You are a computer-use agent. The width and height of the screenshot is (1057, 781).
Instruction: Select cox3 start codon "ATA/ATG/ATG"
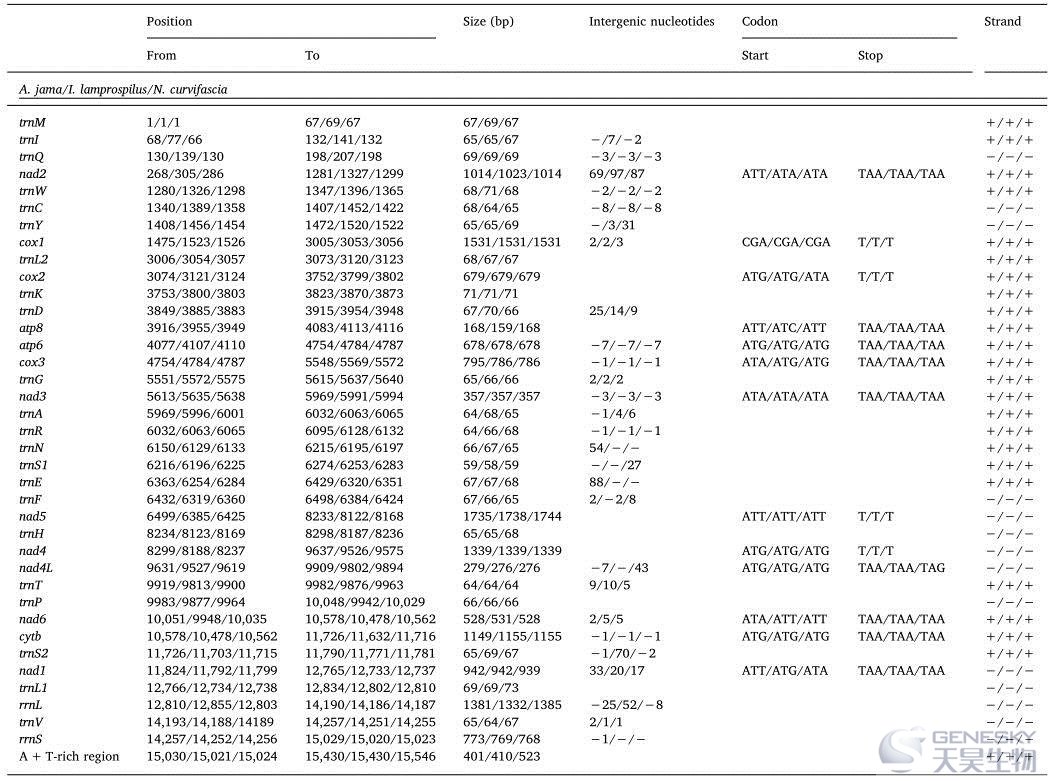click(x=785, y=363)
